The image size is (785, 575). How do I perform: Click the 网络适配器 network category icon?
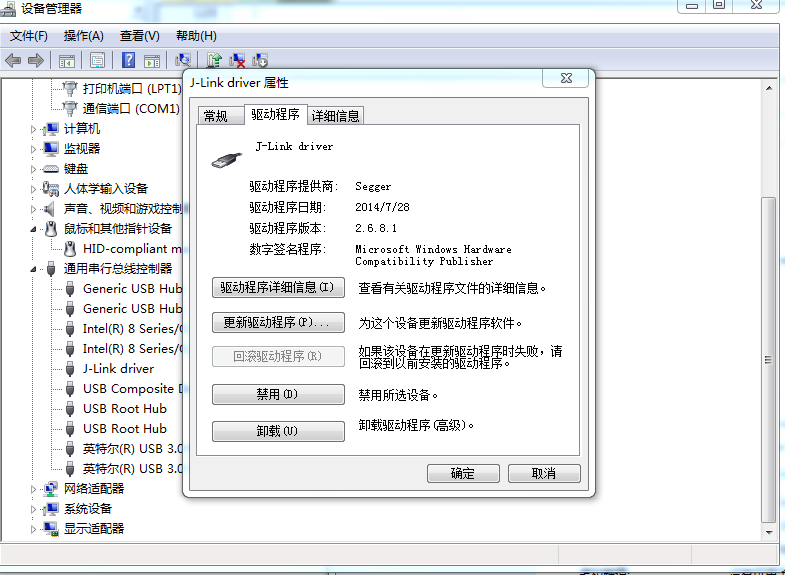click(x=51, y=489)
